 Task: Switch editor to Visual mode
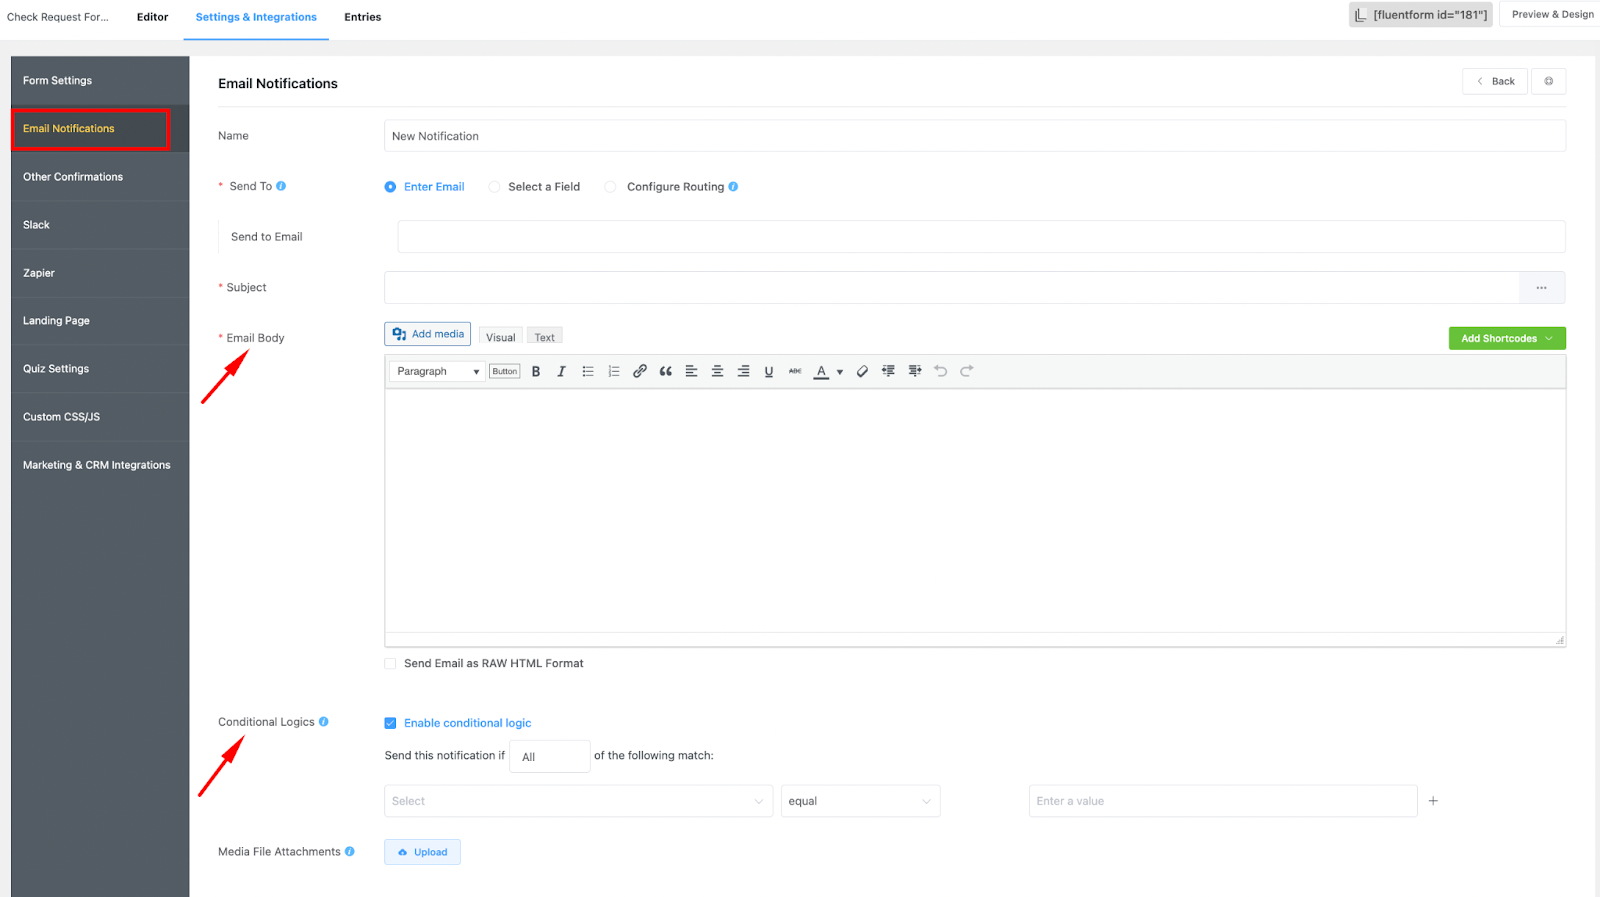coord(501,337)
